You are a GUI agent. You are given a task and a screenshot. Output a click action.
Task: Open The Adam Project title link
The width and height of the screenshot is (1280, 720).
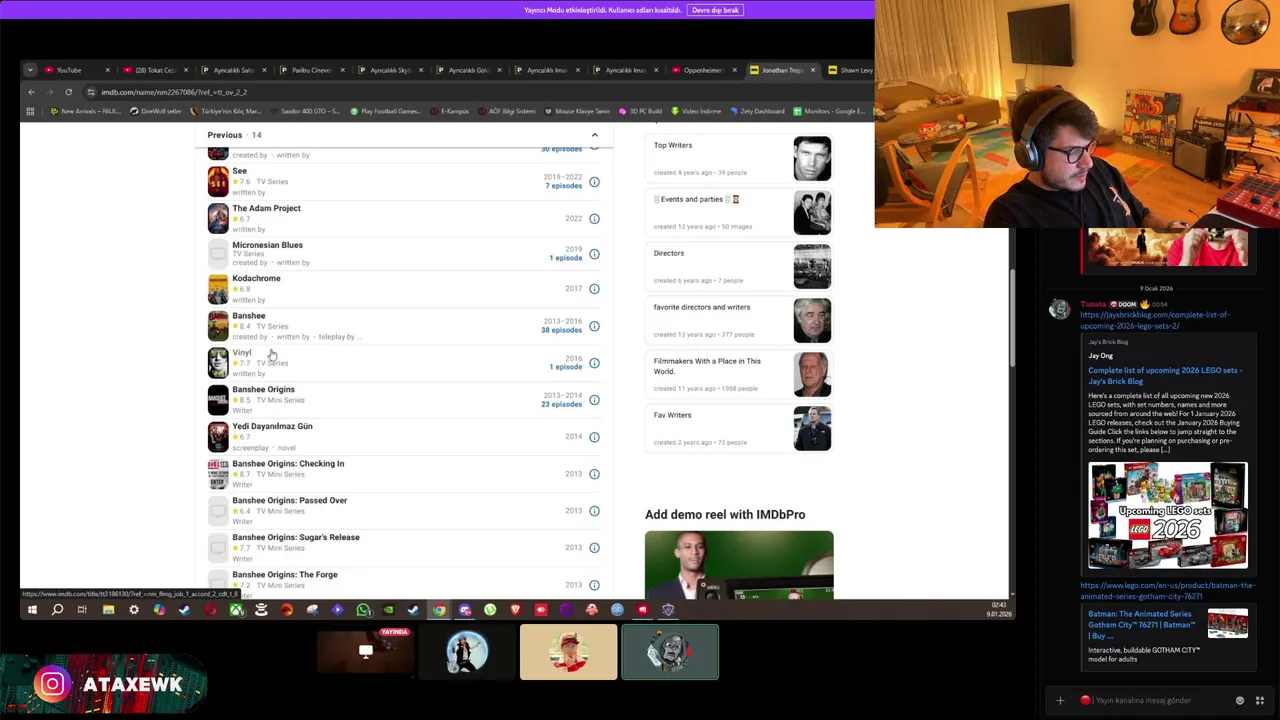click(266, 208)
